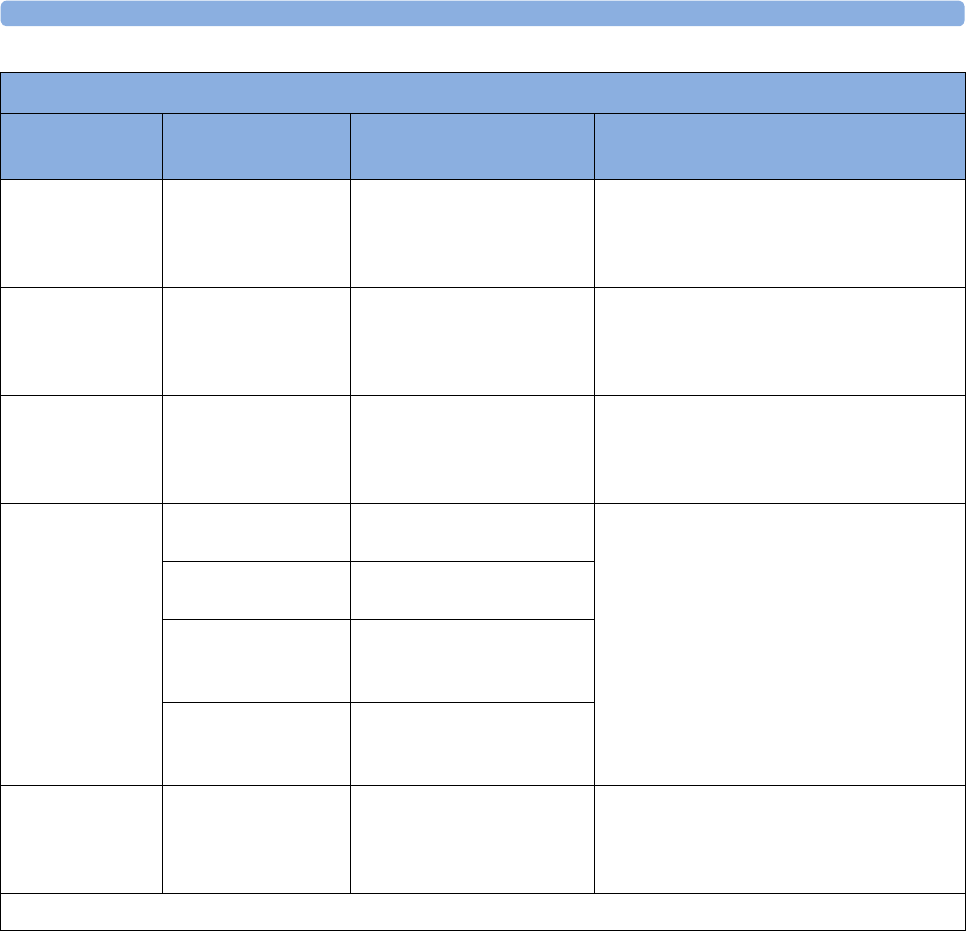Screen dimensions: 966x931
Task: Click the second column's blue header cell
Action: [x=256, y=147]
